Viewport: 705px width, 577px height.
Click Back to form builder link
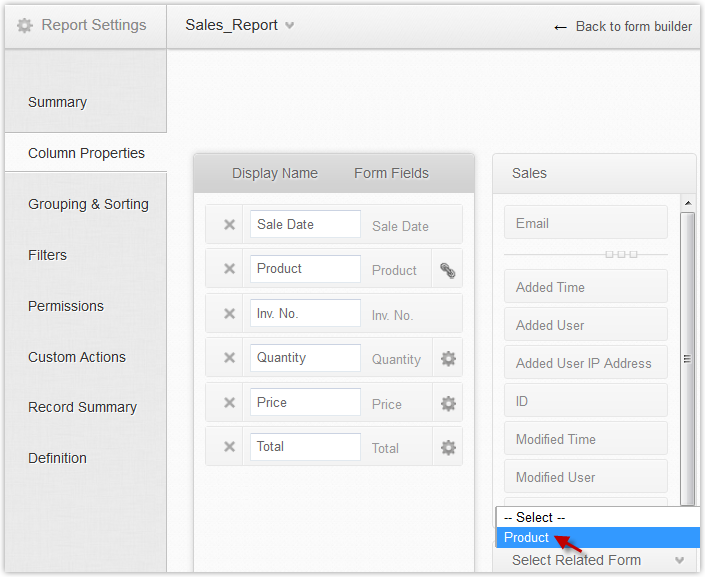point(623,27)
